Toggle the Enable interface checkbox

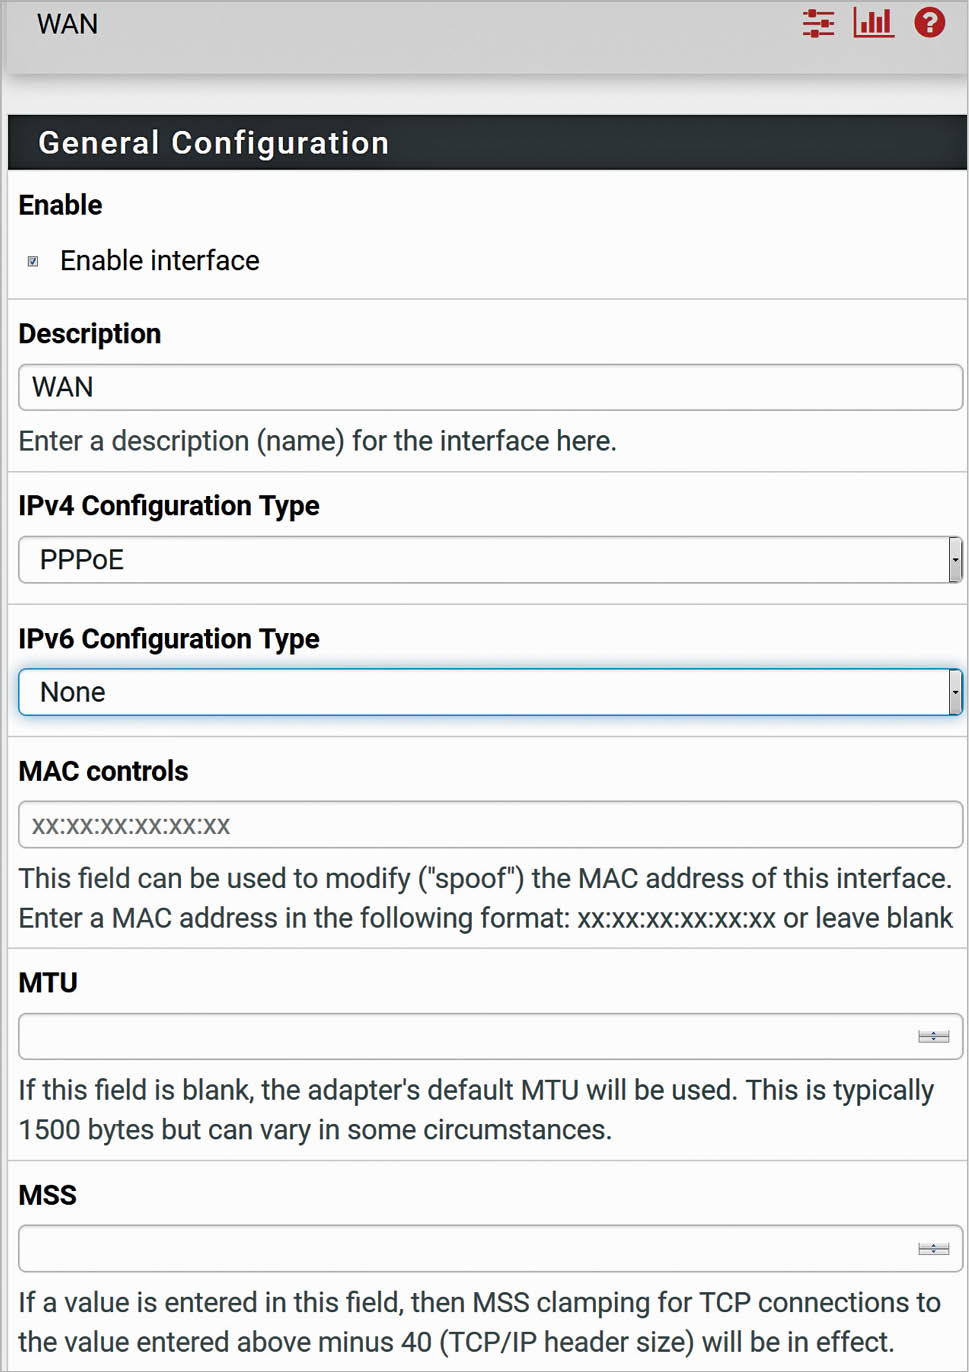tap(33, 261)
